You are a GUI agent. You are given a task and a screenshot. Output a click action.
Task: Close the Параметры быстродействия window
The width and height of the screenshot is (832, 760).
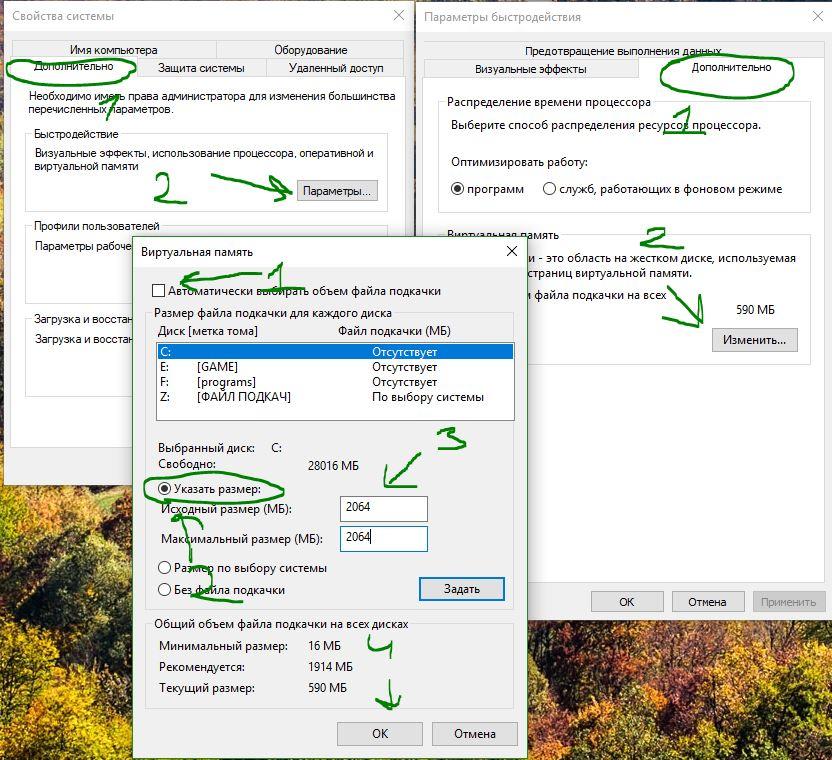point(818,16)
